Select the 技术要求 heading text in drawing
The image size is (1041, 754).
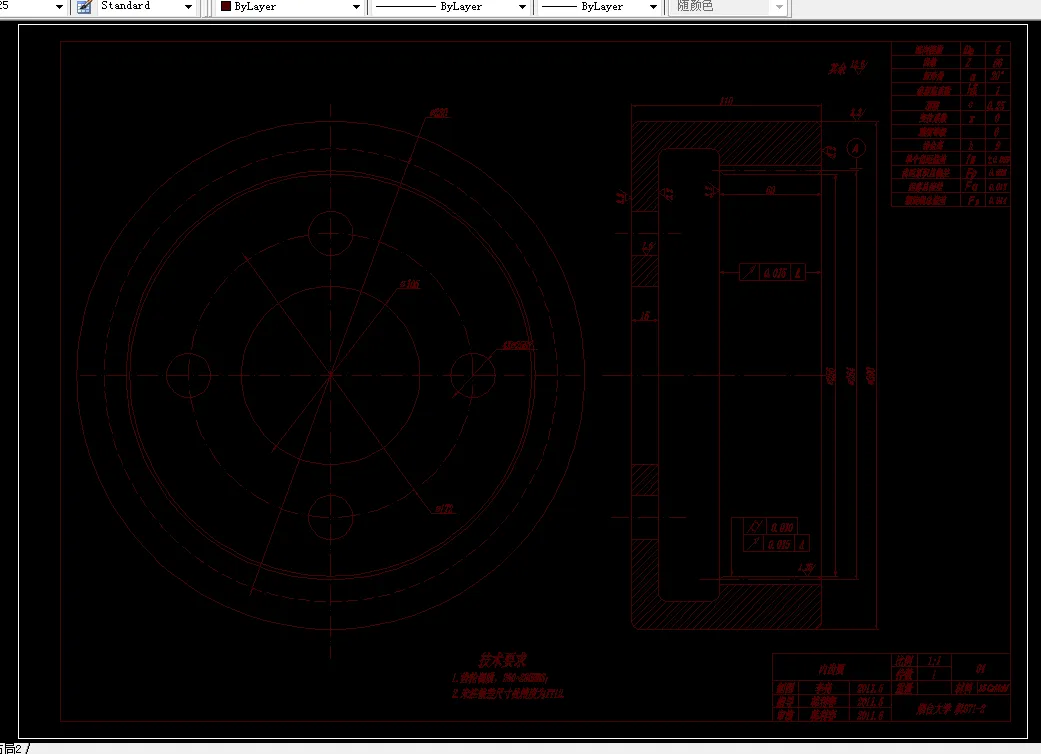[503, 660]
